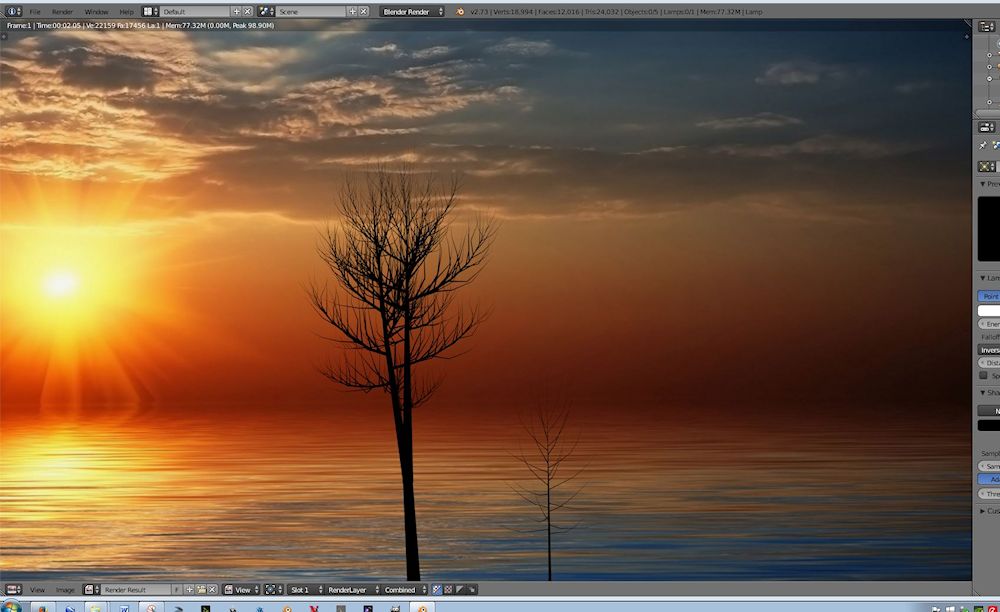Screen dimensions: 1000x612
Task: Click the black shadow color swatch
Action: pyautogui.click(x=989, y=425)
